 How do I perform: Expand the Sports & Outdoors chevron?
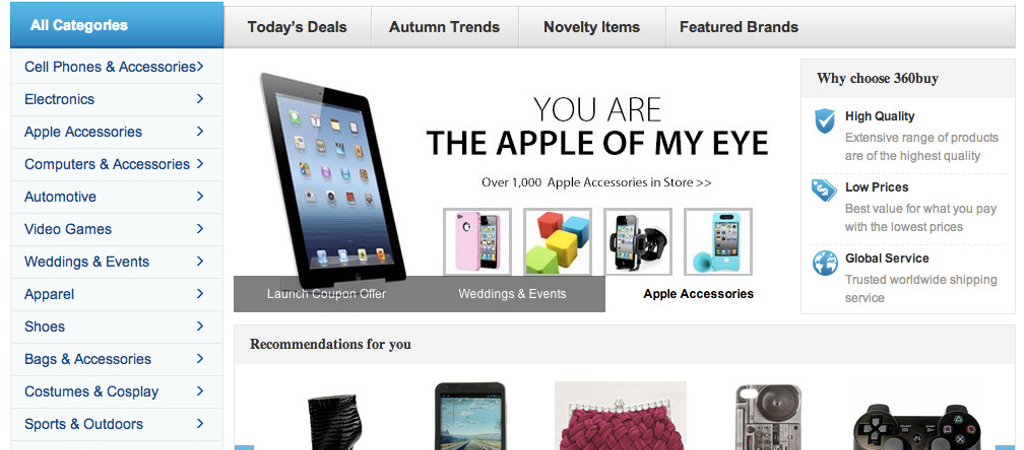200,424
